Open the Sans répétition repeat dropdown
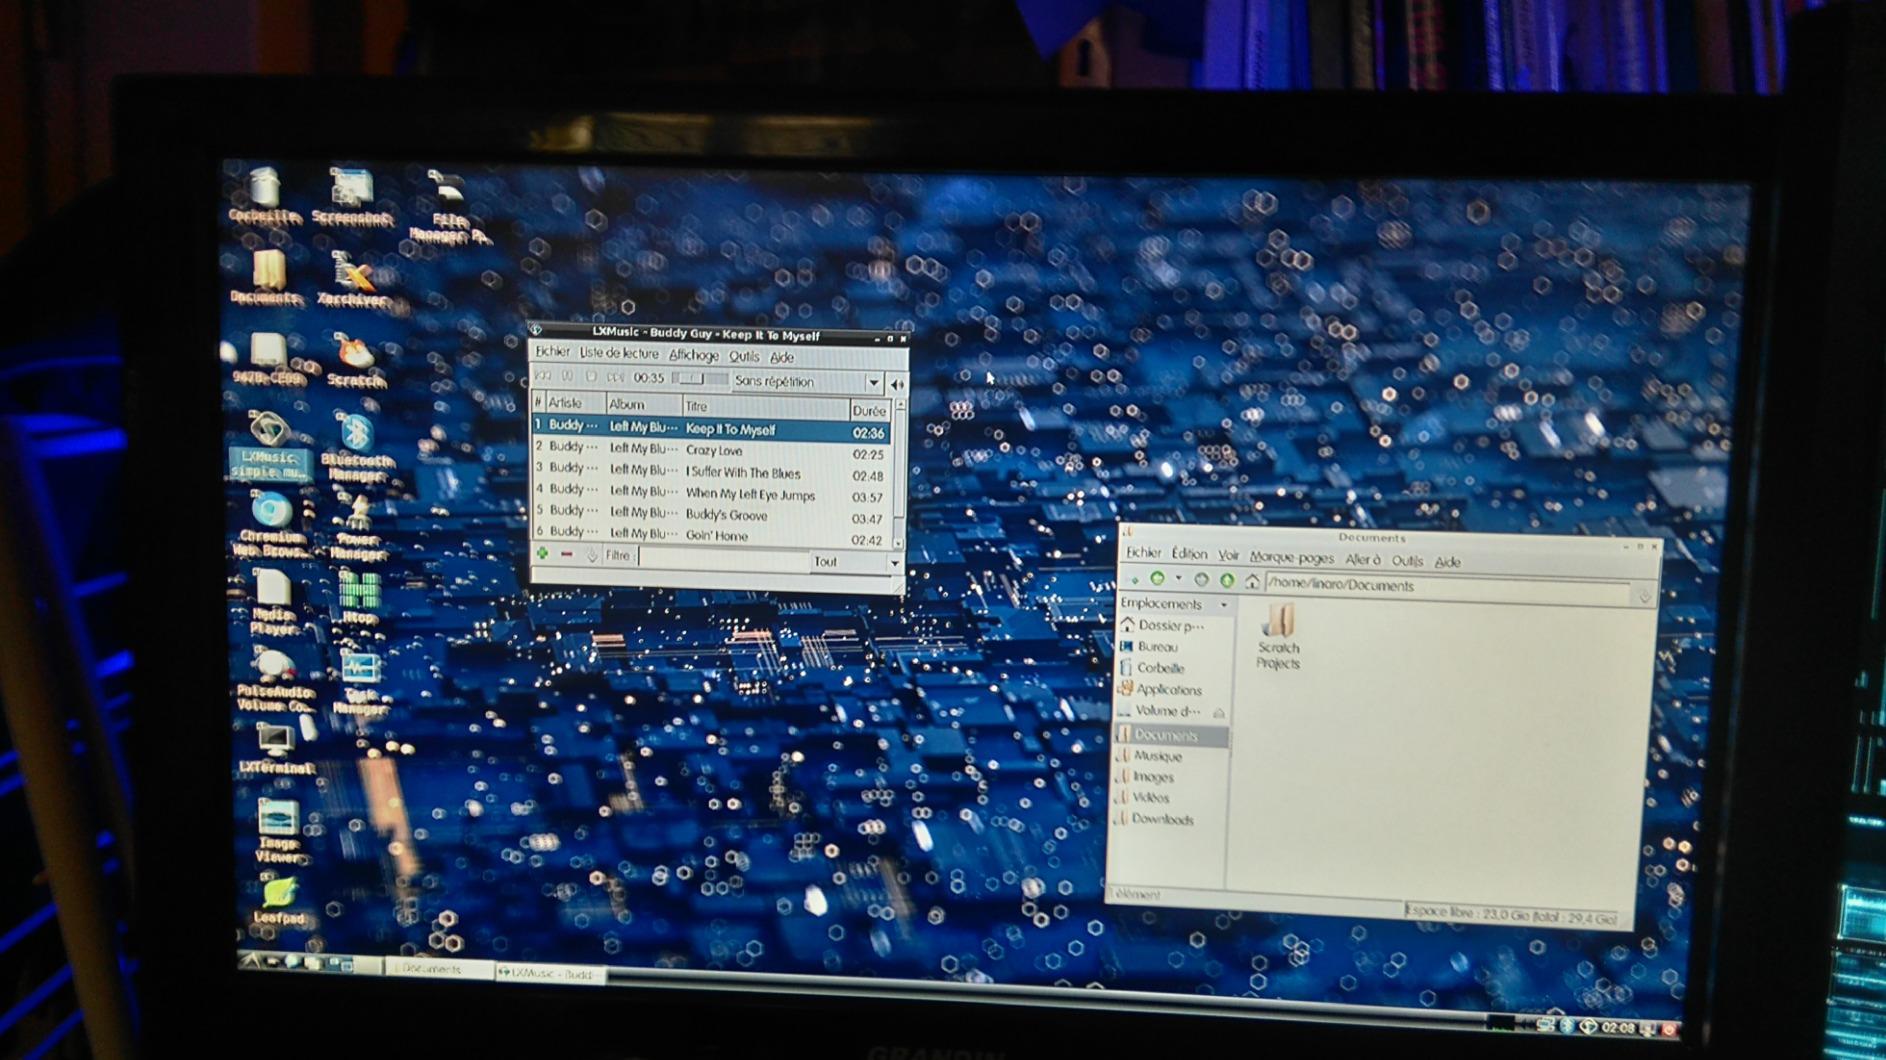This screenshot has height=1060, width=1886. 873,383
